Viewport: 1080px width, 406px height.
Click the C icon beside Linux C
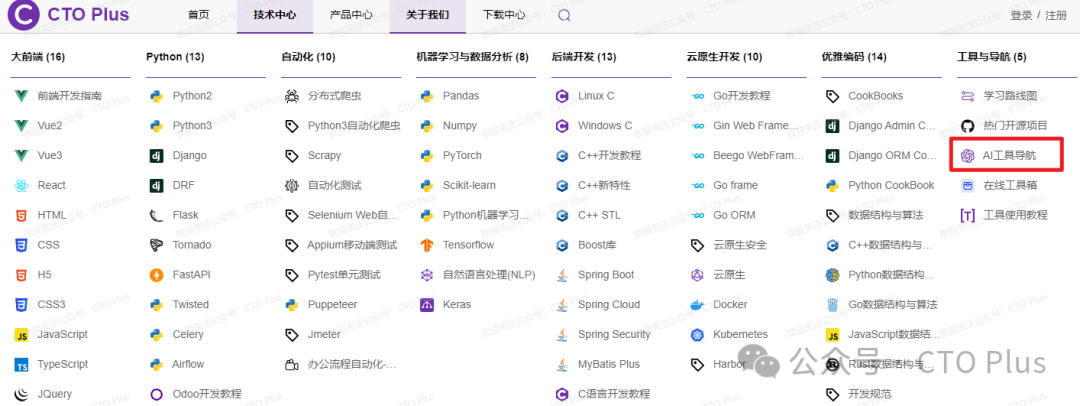(x=561, y=96)
